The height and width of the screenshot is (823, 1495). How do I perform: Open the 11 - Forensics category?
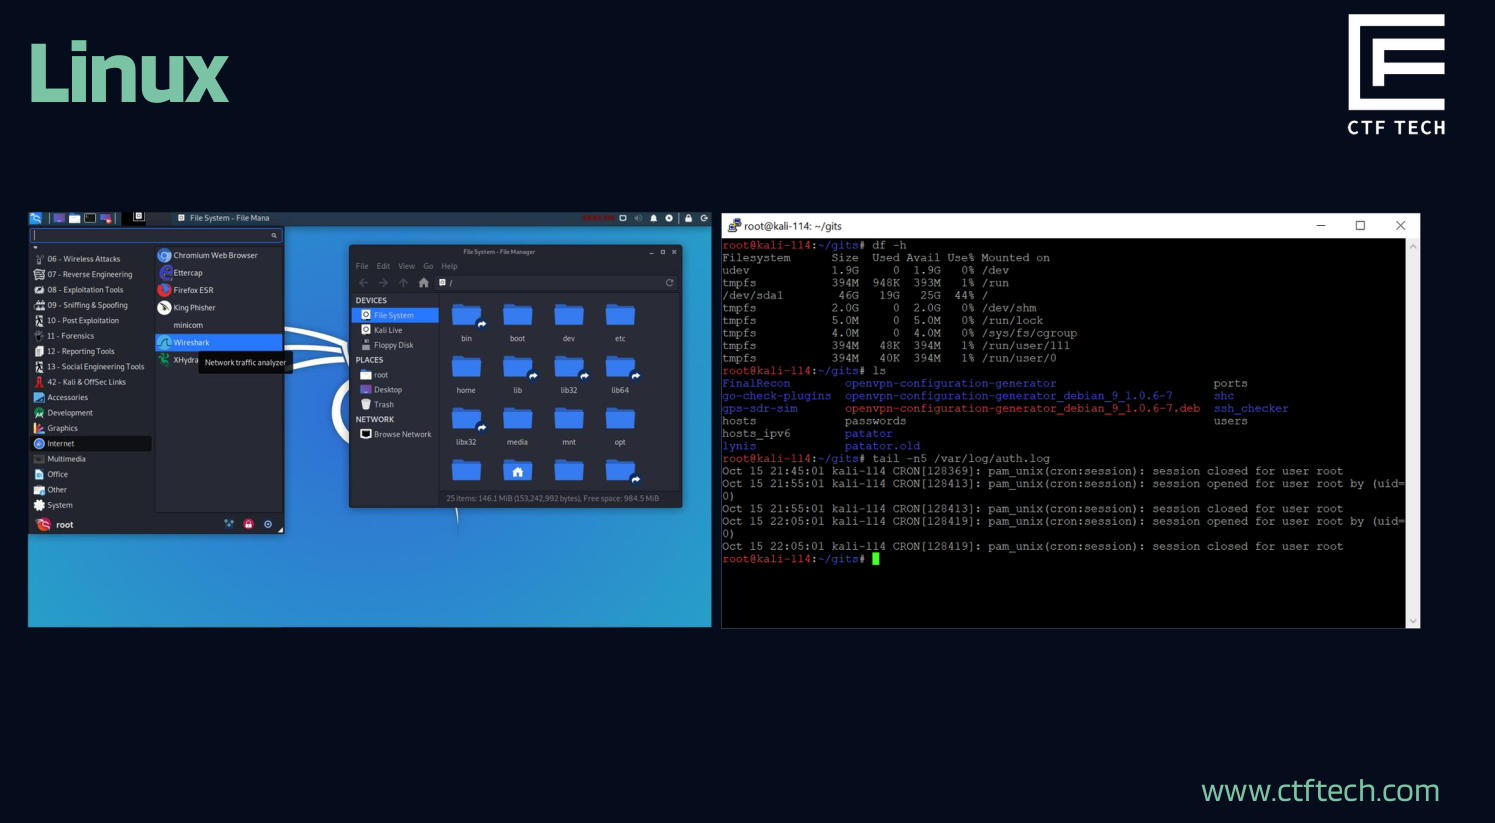[64, 336]
